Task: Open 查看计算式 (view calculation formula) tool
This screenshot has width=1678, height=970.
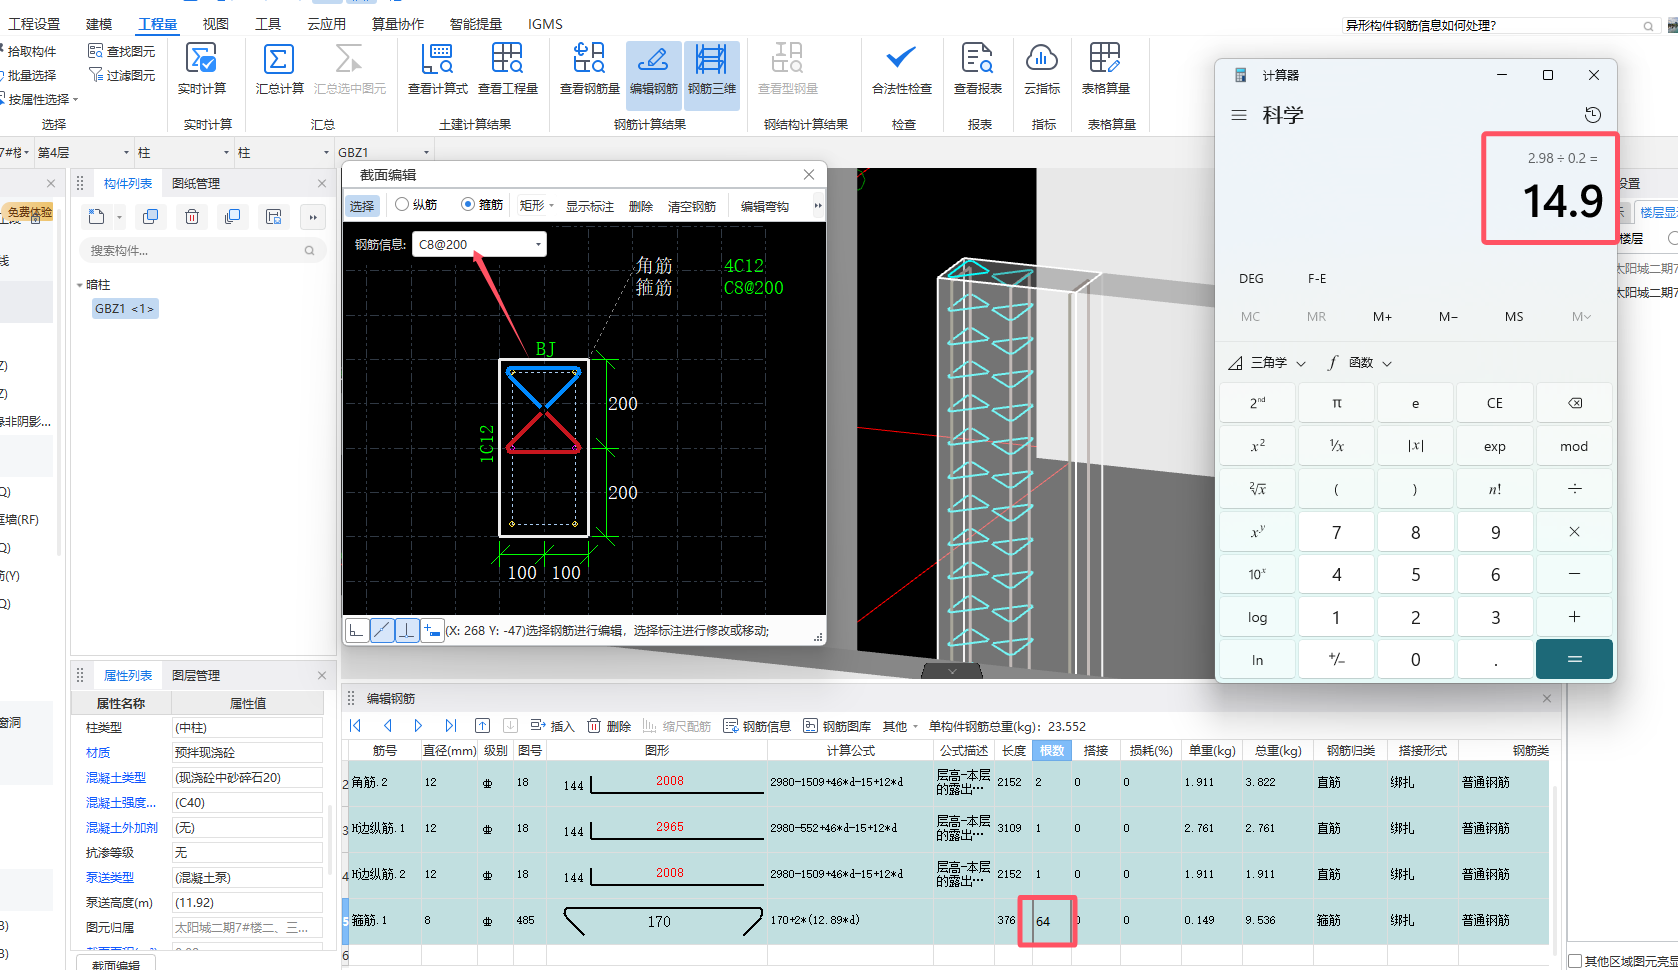Action: [x=437, y=70]
